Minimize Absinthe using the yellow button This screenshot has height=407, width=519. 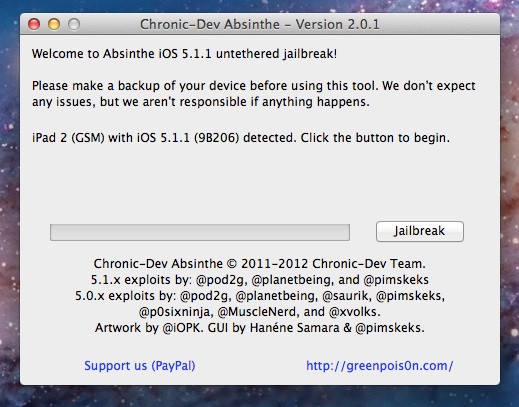click(54, 24)
